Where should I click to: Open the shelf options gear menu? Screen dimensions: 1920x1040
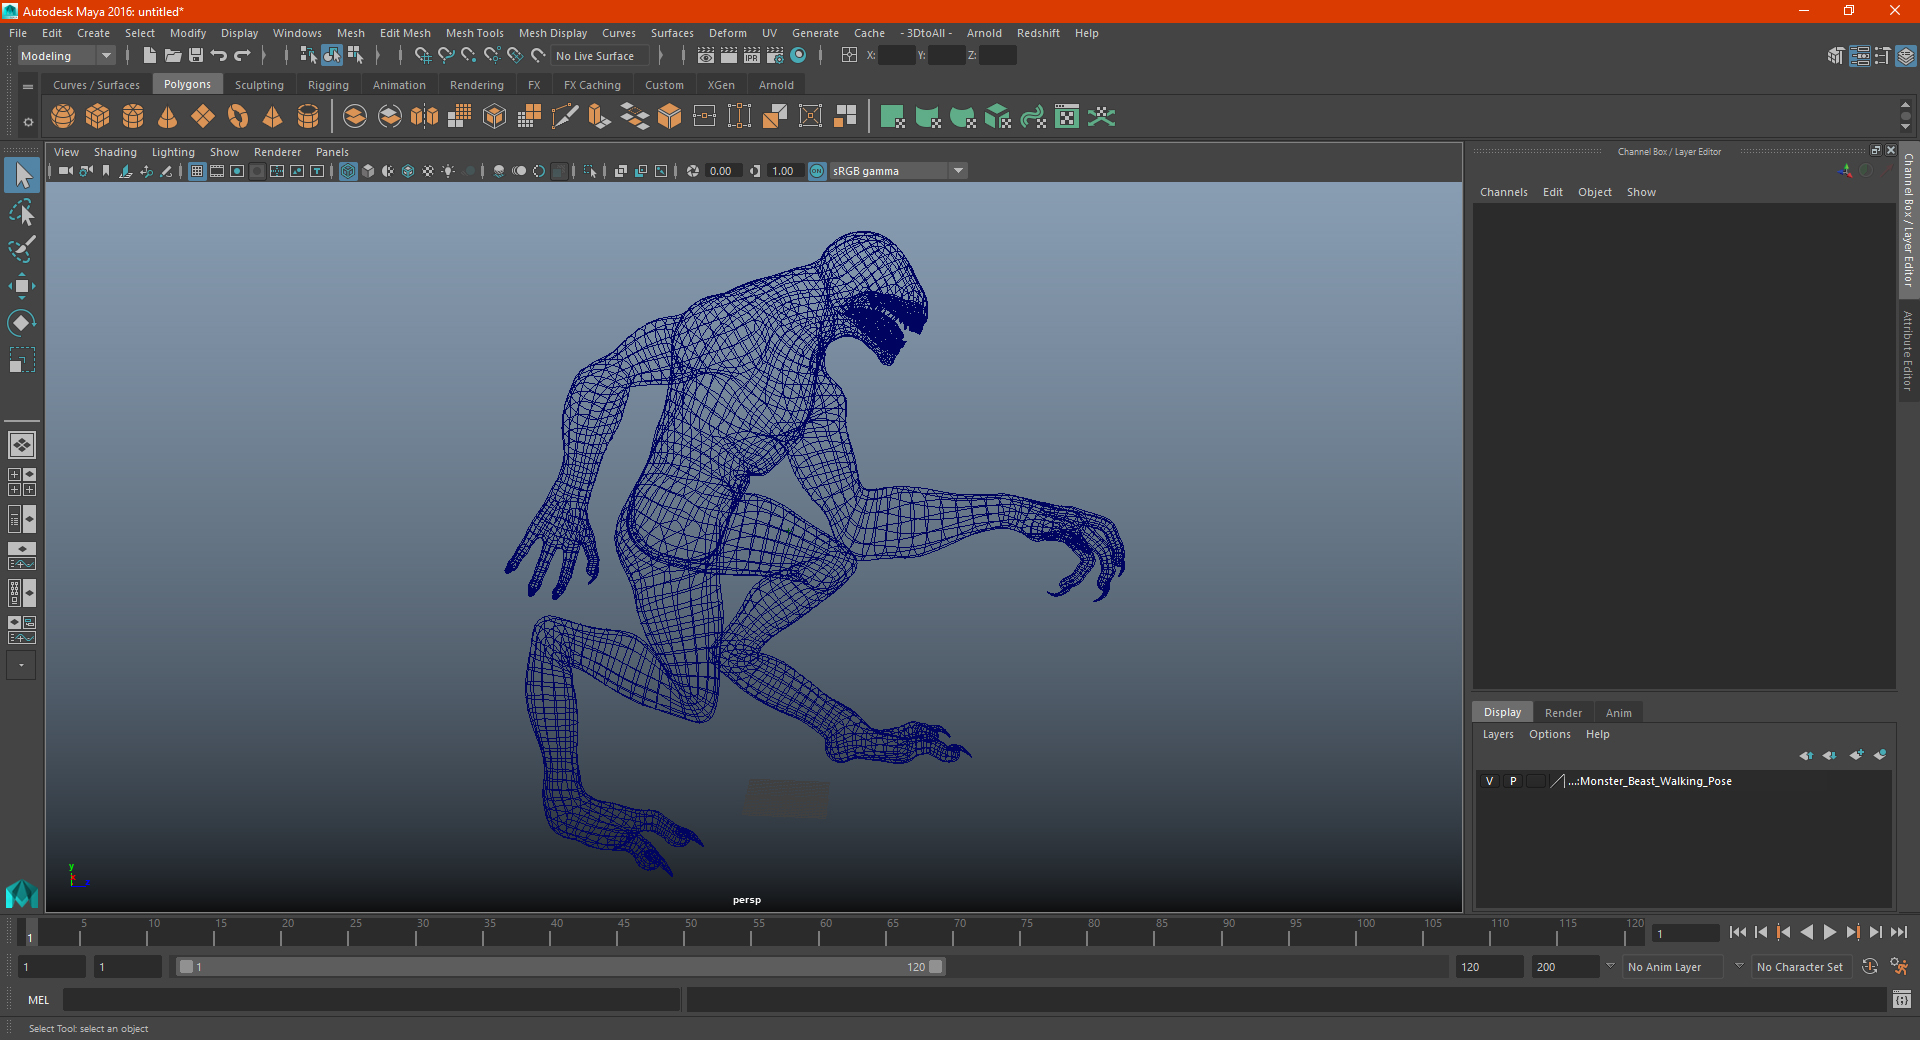tap(28, 122)
